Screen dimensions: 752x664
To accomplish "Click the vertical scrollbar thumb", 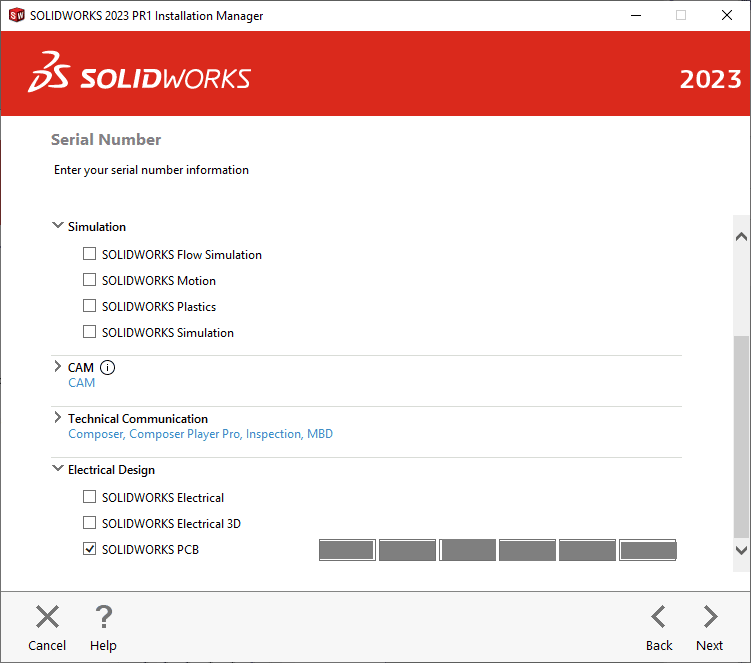I will coord(741,436).
